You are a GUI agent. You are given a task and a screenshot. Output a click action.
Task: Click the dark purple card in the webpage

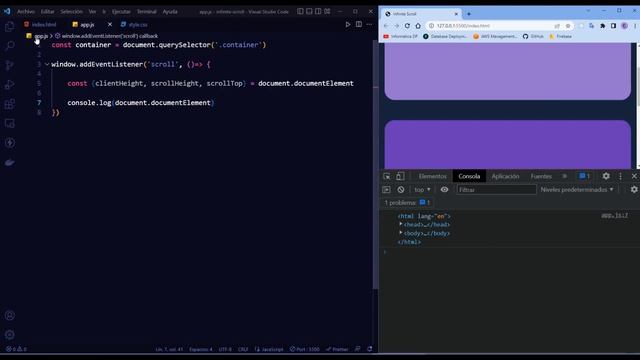click(507, 144)
